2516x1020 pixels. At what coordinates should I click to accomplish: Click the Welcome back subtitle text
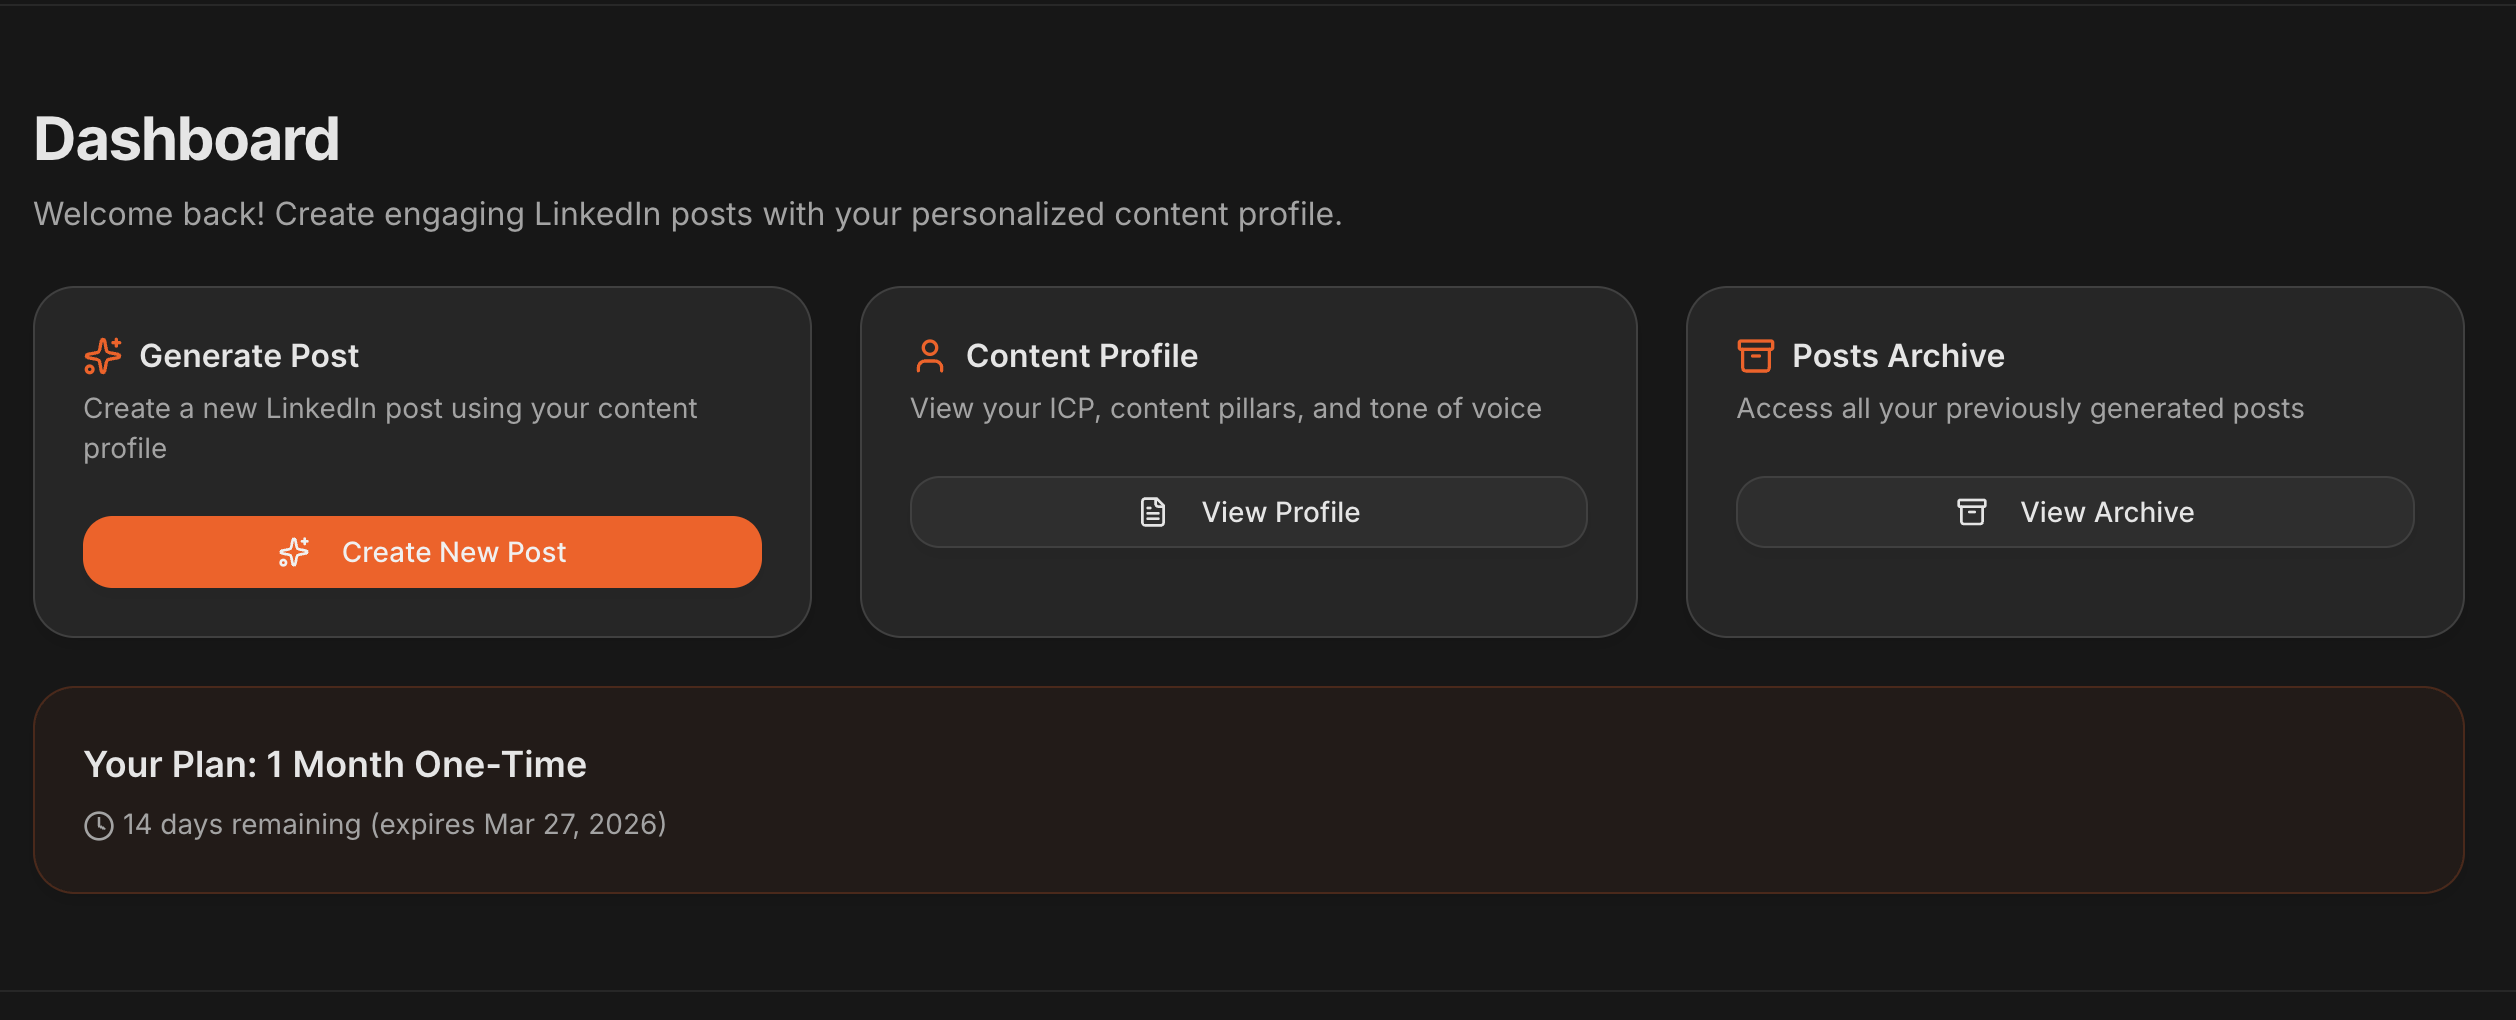688,214
